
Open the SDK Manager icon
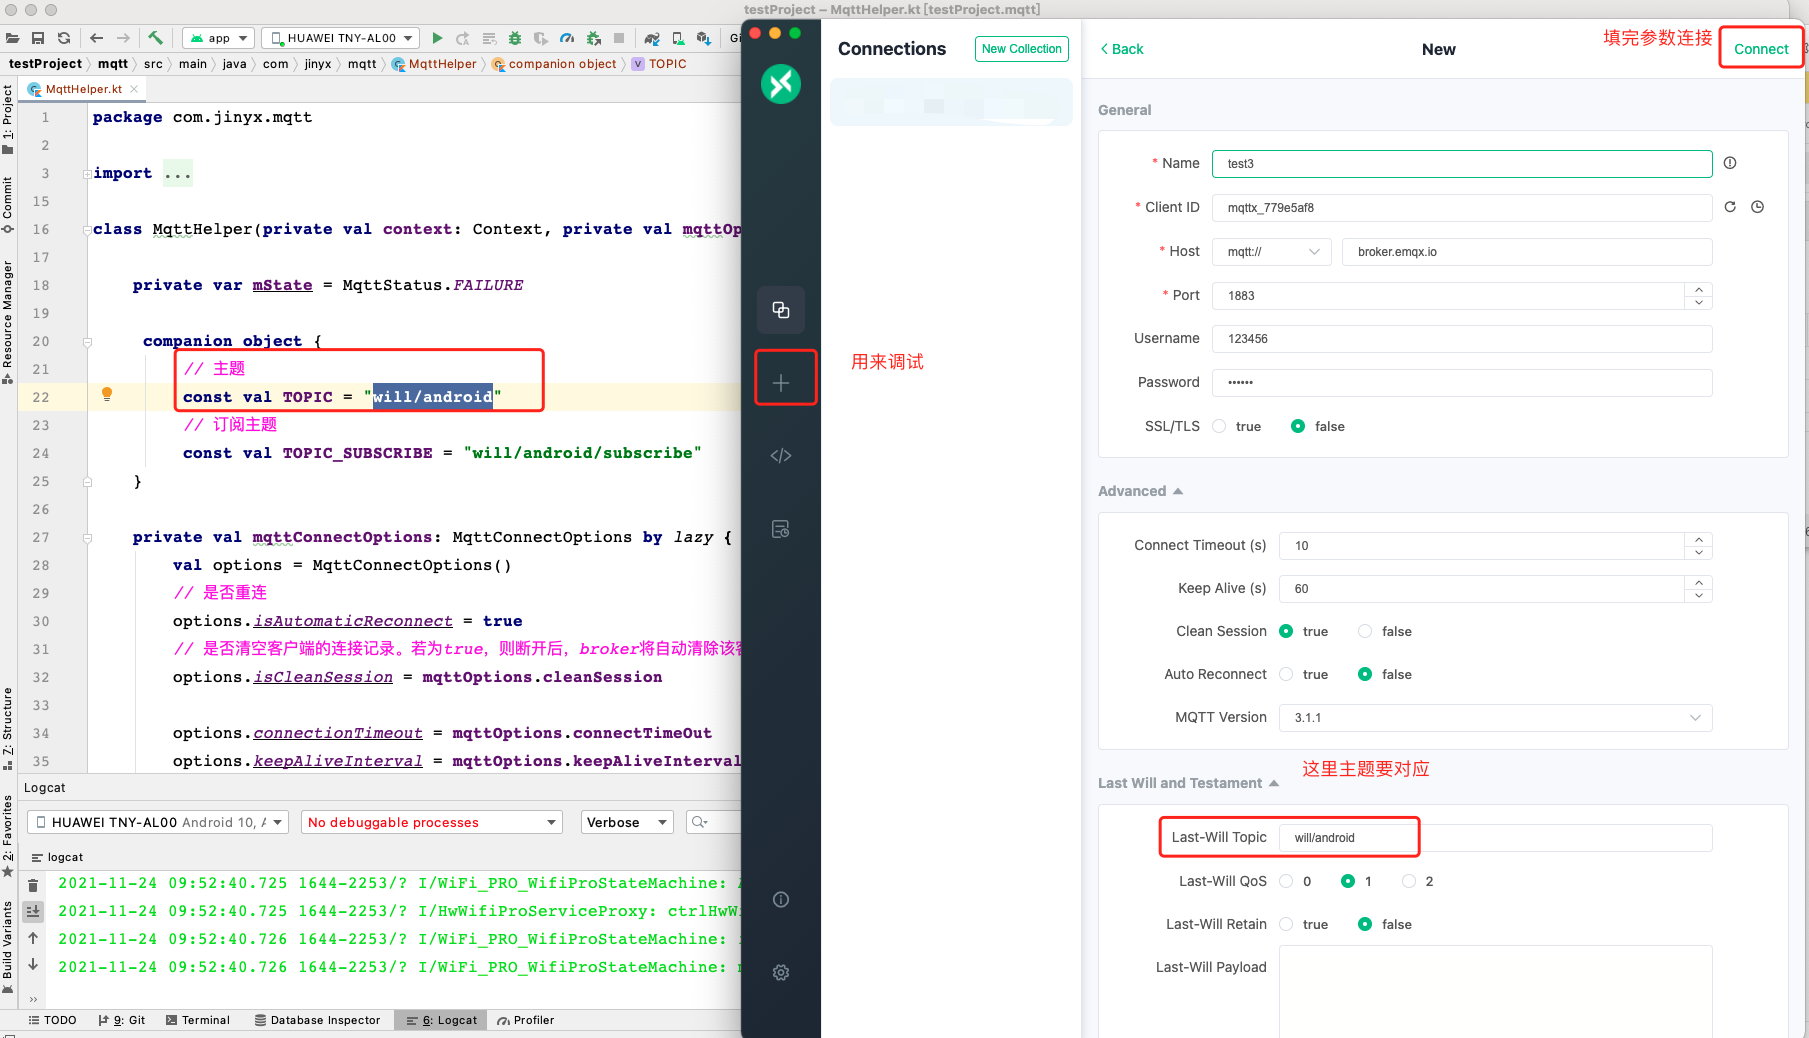(704, 38)
